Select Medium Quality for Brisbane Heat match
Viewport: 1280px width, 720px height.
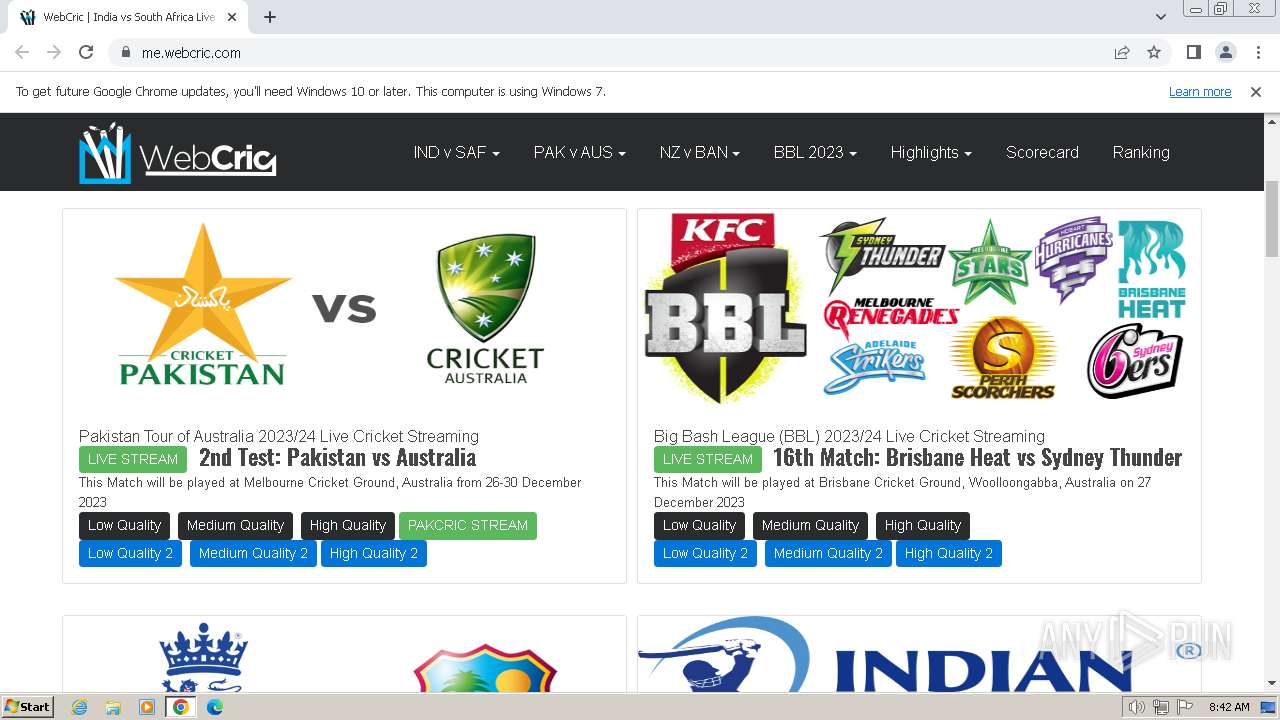pyautogui.click(x=810, y=525)
